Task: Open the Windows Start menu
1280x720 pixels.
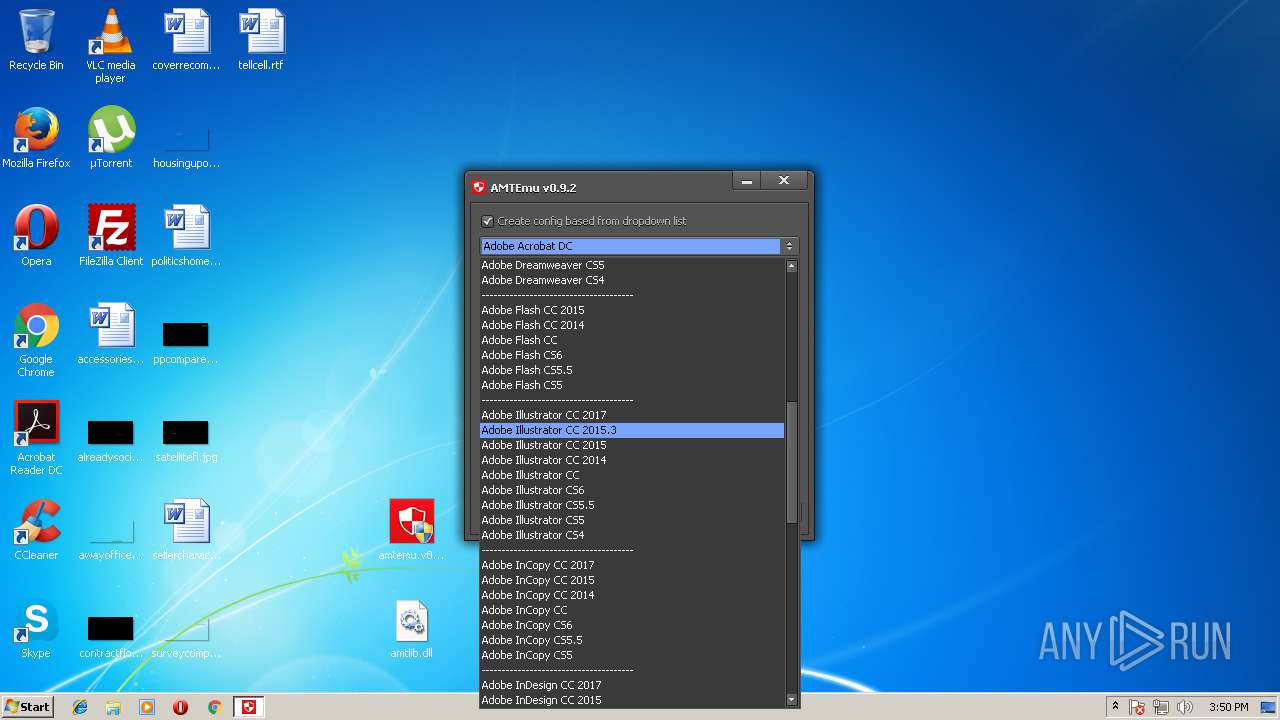Action: click(x=27, y=707)
